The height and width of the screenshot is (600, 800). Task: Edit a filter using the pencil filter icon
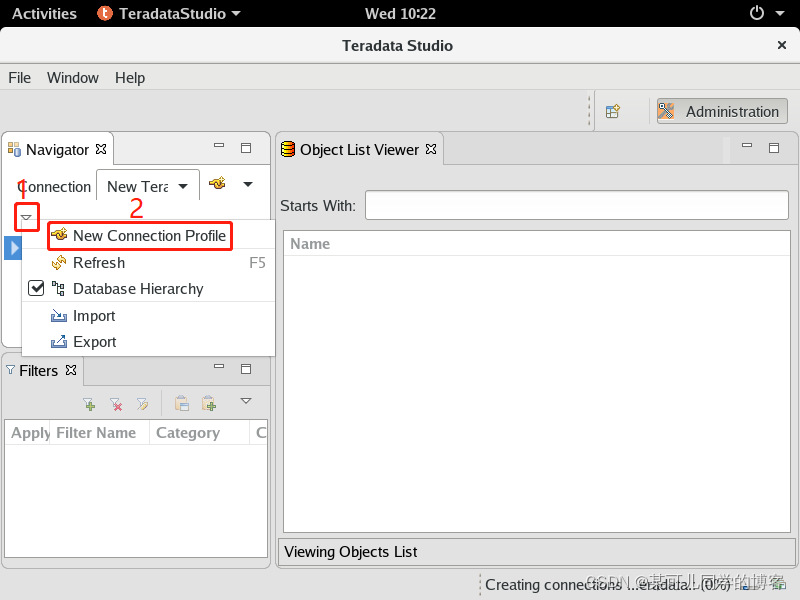pos(143,403)
